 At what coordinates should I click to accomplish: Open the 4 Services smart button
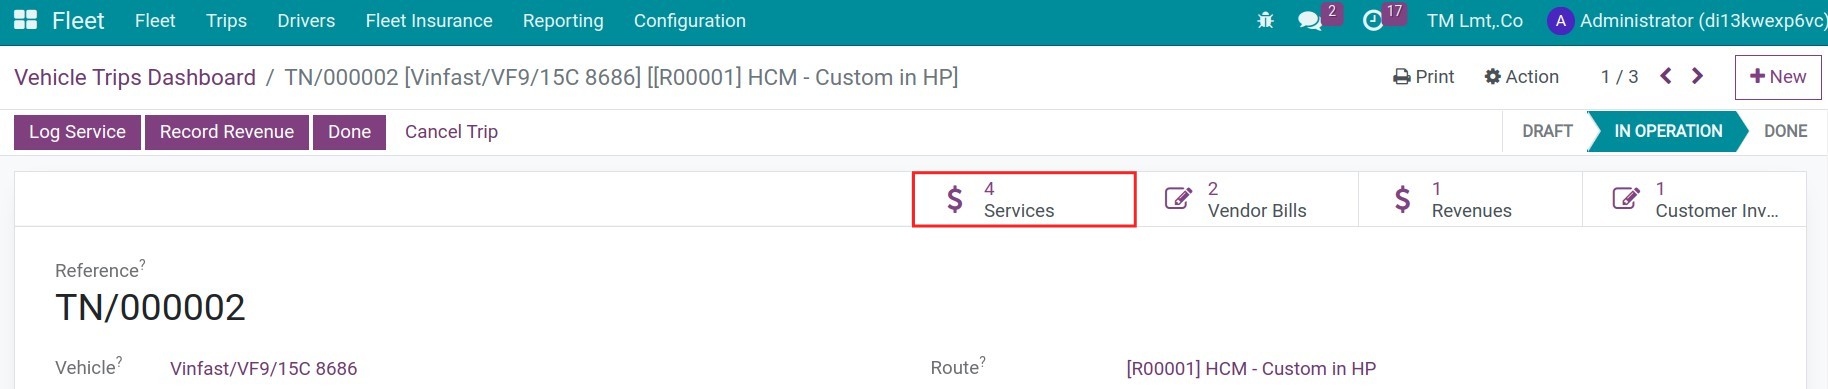click(1024, 199)
